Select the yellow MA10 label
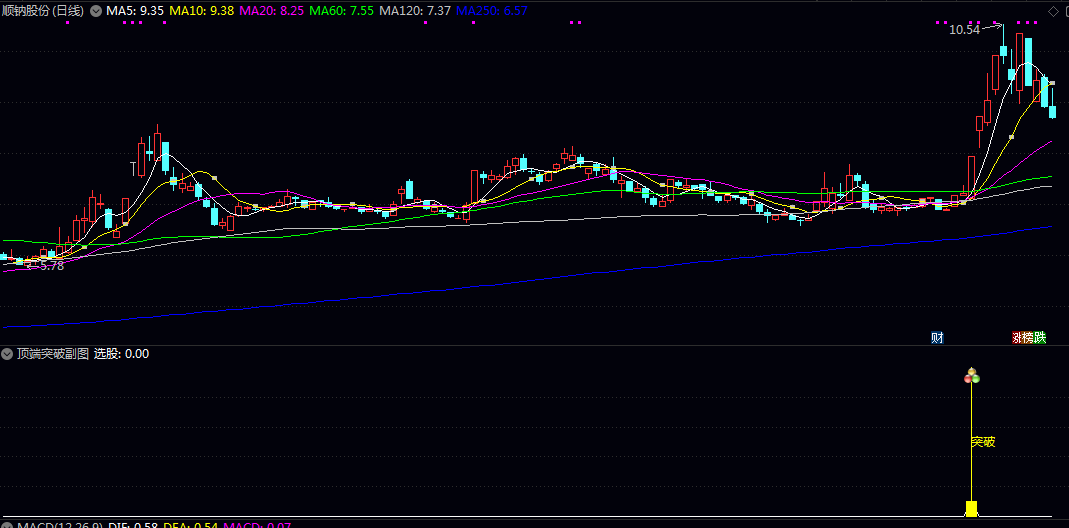1069x528 pixels. 202,11
